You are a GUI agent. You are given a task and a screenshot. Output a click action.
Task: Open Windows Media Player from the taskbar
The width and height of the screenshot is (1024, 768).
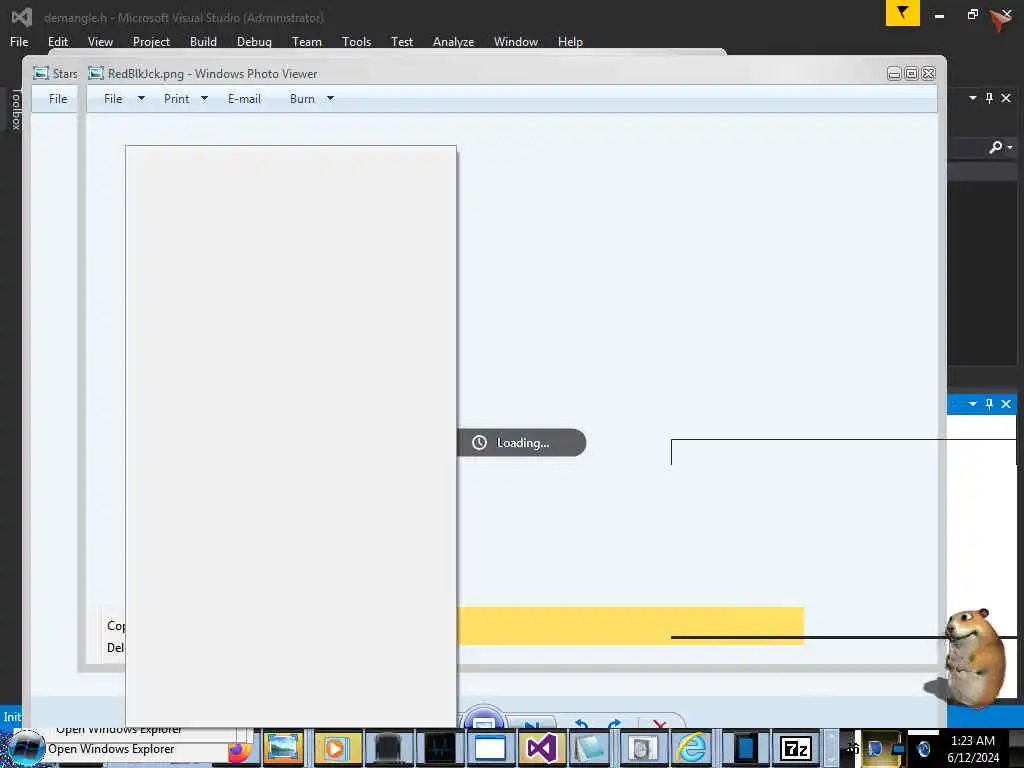(335, 748)
